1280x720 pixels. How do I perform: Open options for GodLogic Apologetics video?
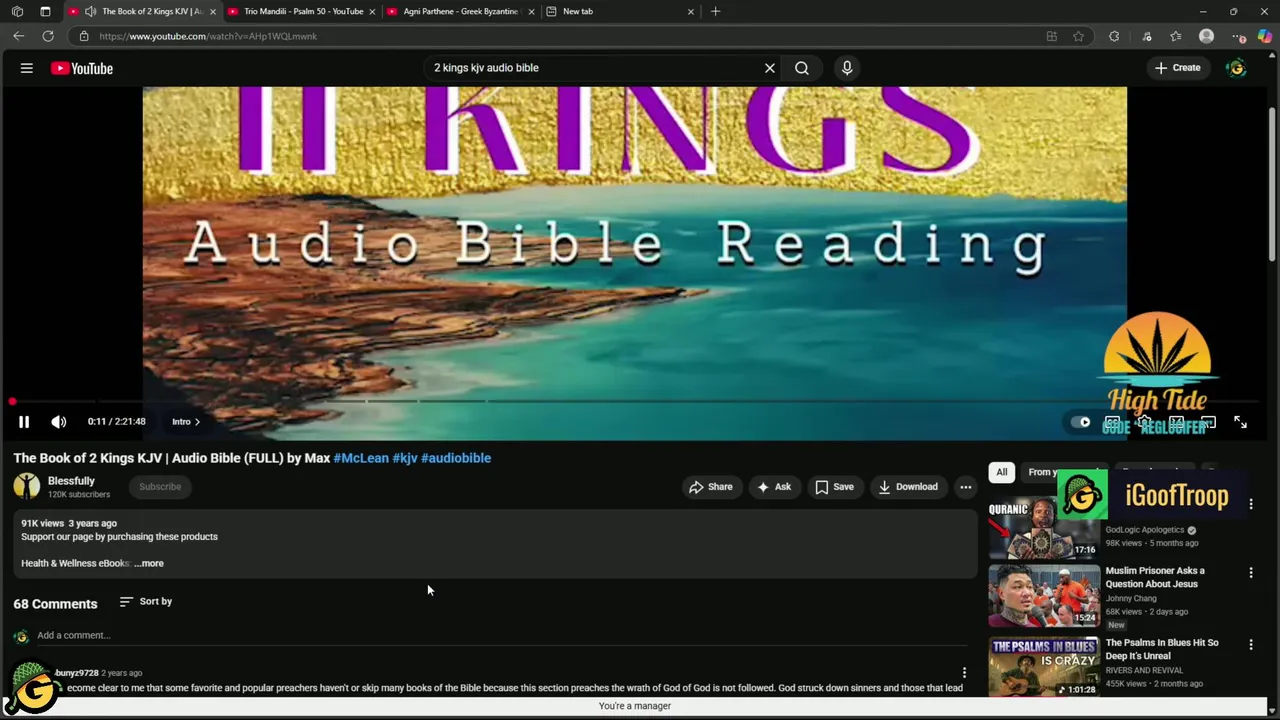[1251, 504]
